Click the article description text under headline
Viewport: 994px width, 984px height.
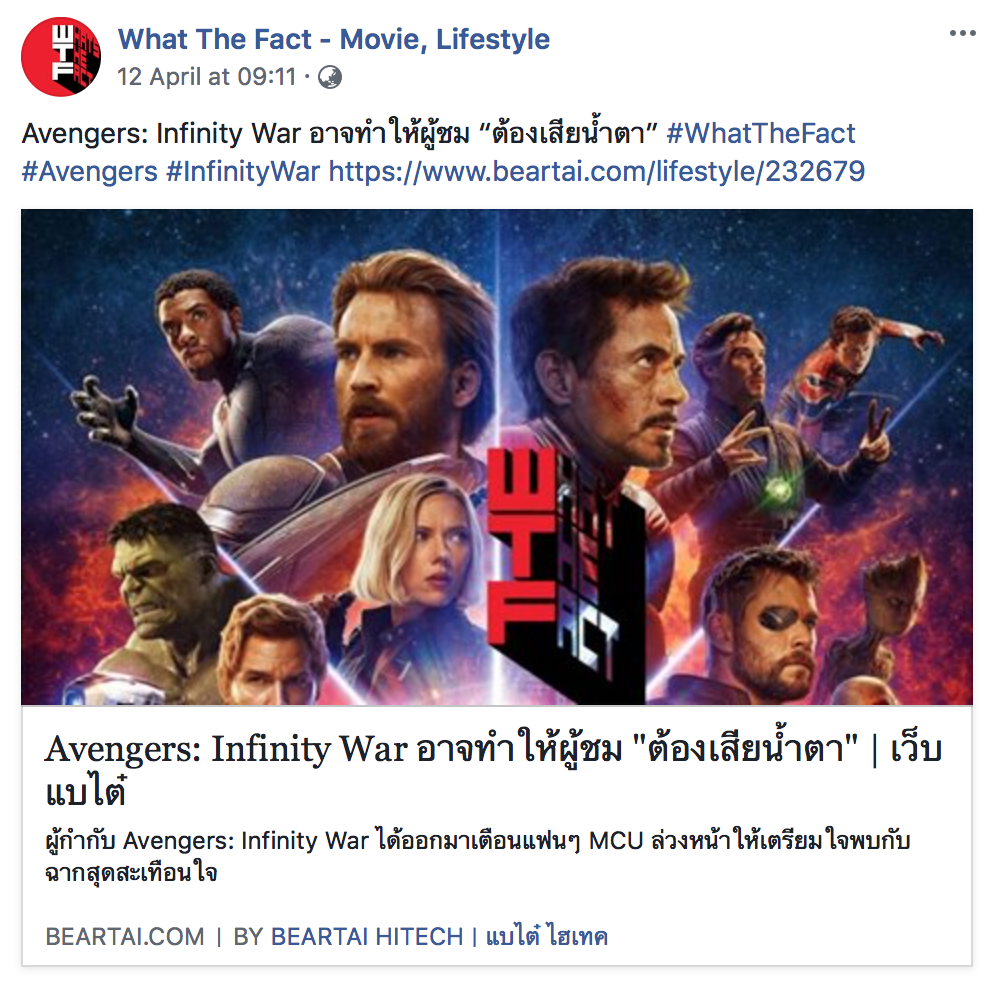[x=477, y=857]
